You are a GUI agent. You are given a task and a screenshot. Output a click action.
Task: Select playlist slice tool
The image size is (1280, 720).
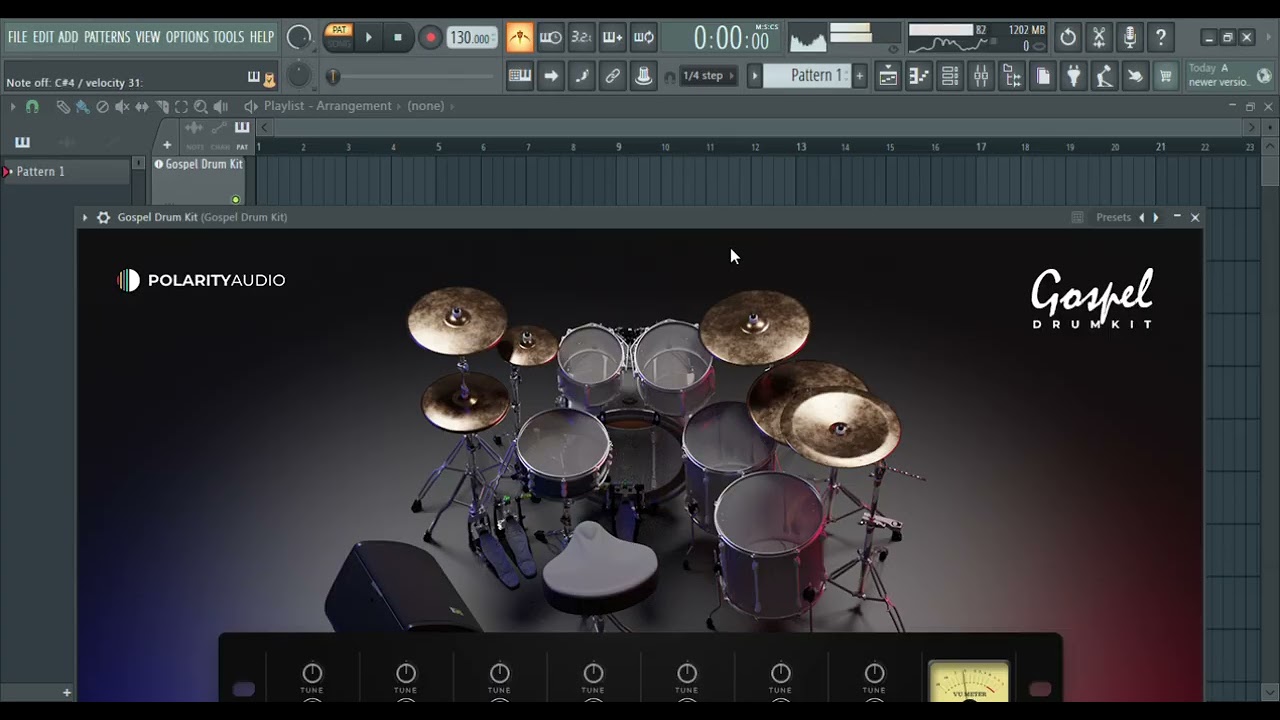pos(162,106)
